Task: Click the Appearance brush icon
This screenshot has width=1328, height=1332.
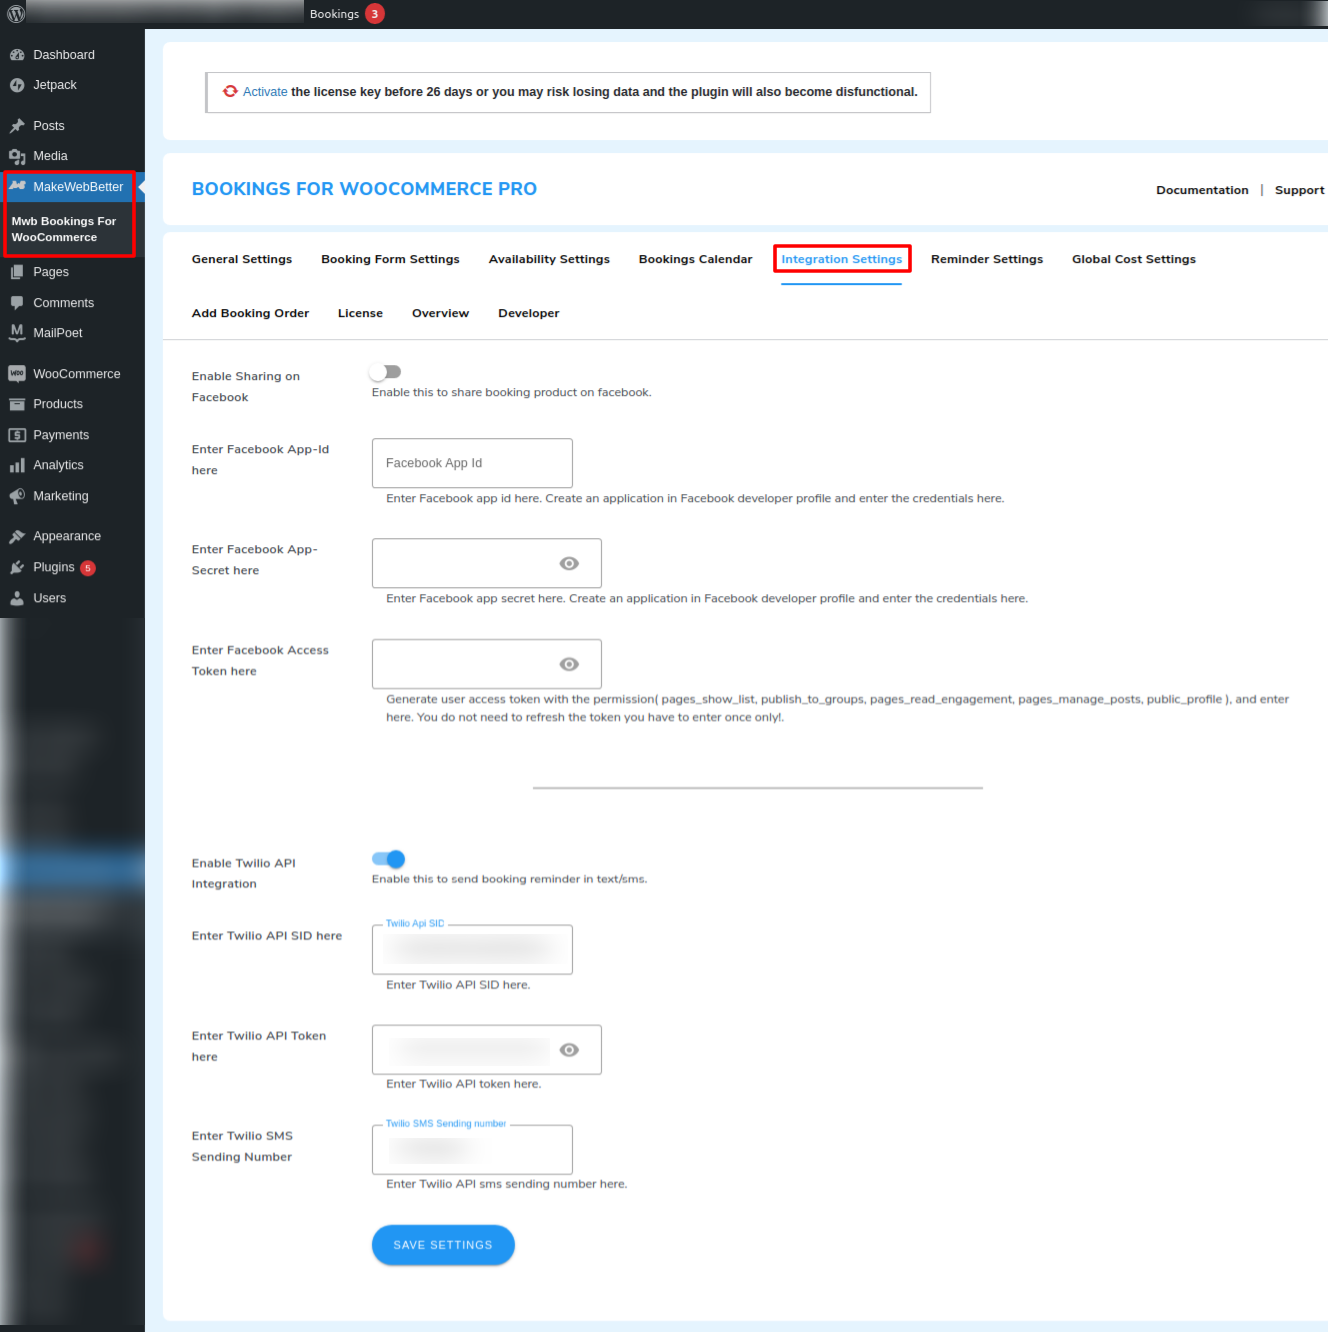Action: [17, 536]
